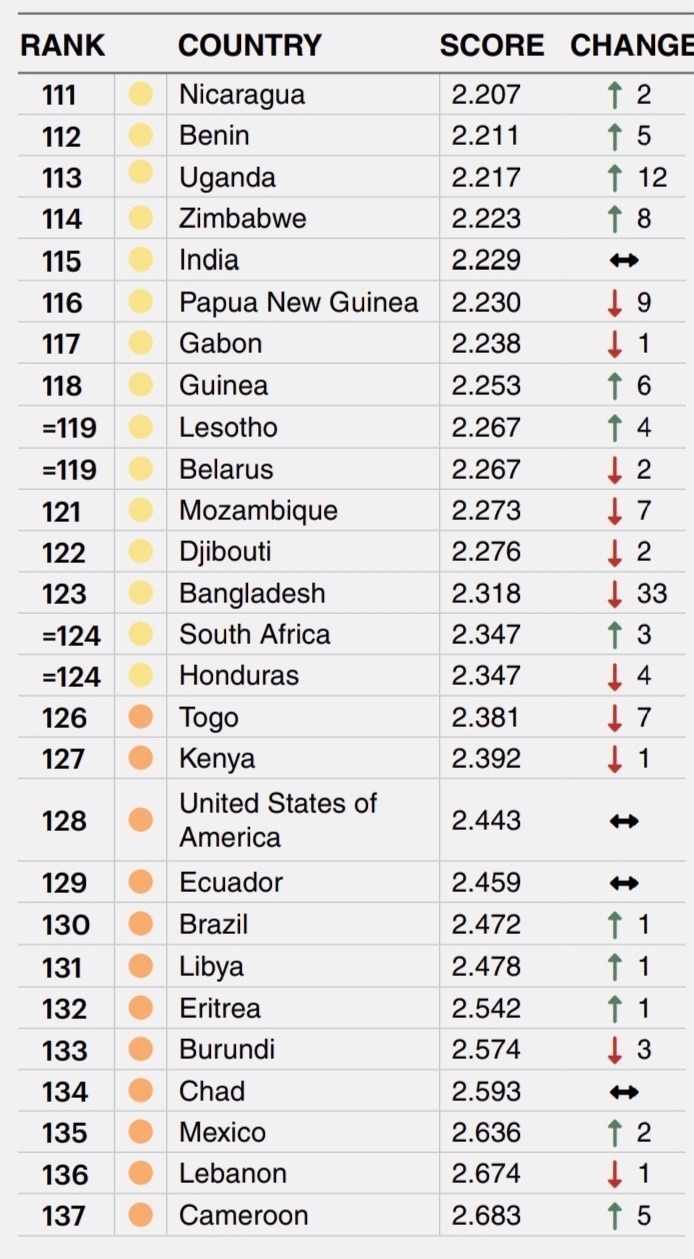Screen dimensions: 694x1259
Task: Click the yellow dot next to Nicaragua
Action: point(141,95)
